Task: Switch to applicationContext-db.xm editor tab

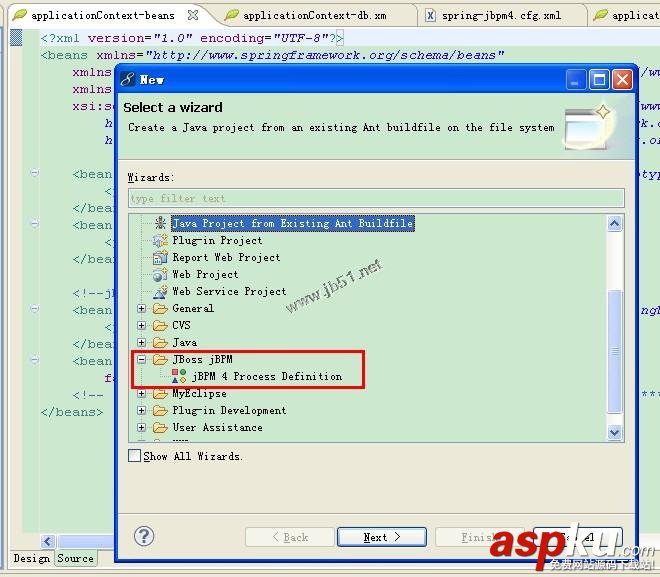Action: 314,16
